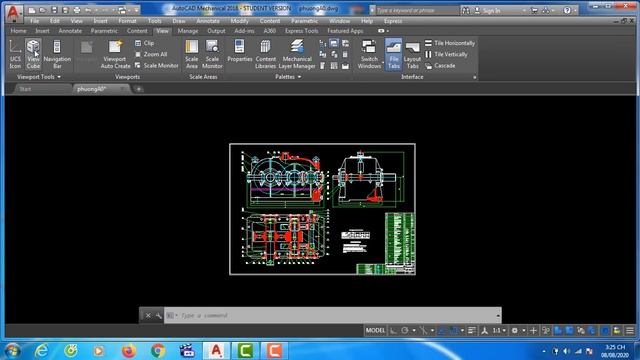
Task: Open Mechanical Layer Manager
Action: pyautogui.click(x=297, y=54)
